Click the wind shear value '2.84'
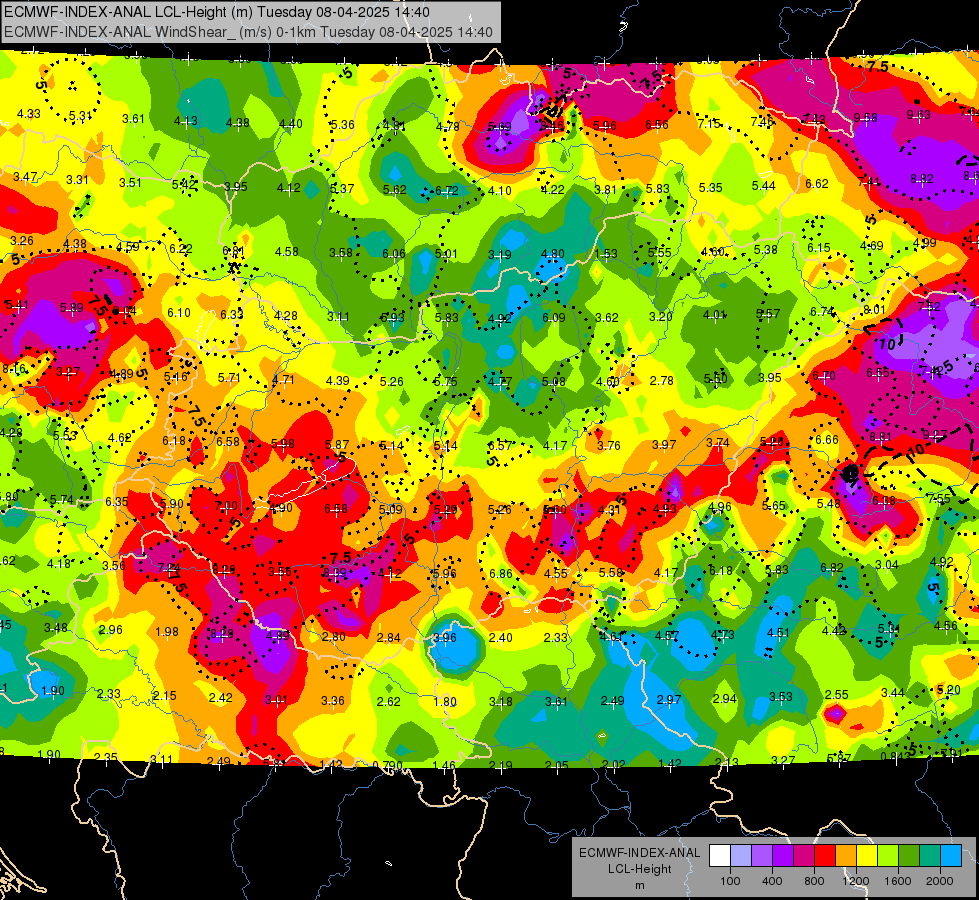The width and height of the screenshot is (979, 900). coord(388,638)
